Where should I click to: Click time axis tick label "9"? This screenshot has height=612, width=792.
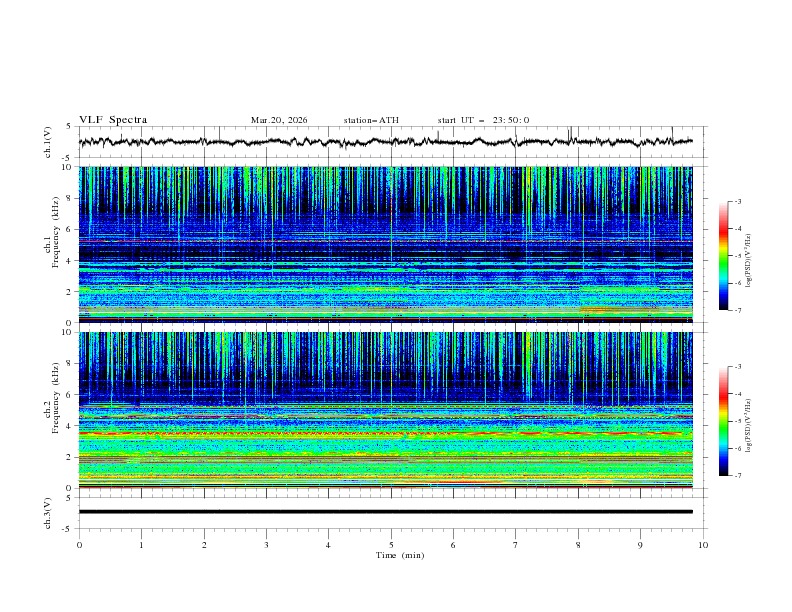click(x=640, y=545)
